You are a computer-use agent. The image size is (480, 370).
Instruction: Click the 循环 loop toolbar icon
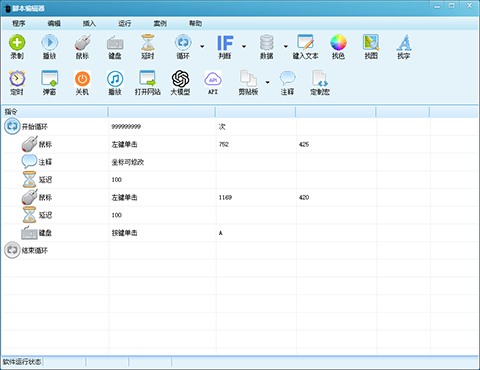click(183, 43)
